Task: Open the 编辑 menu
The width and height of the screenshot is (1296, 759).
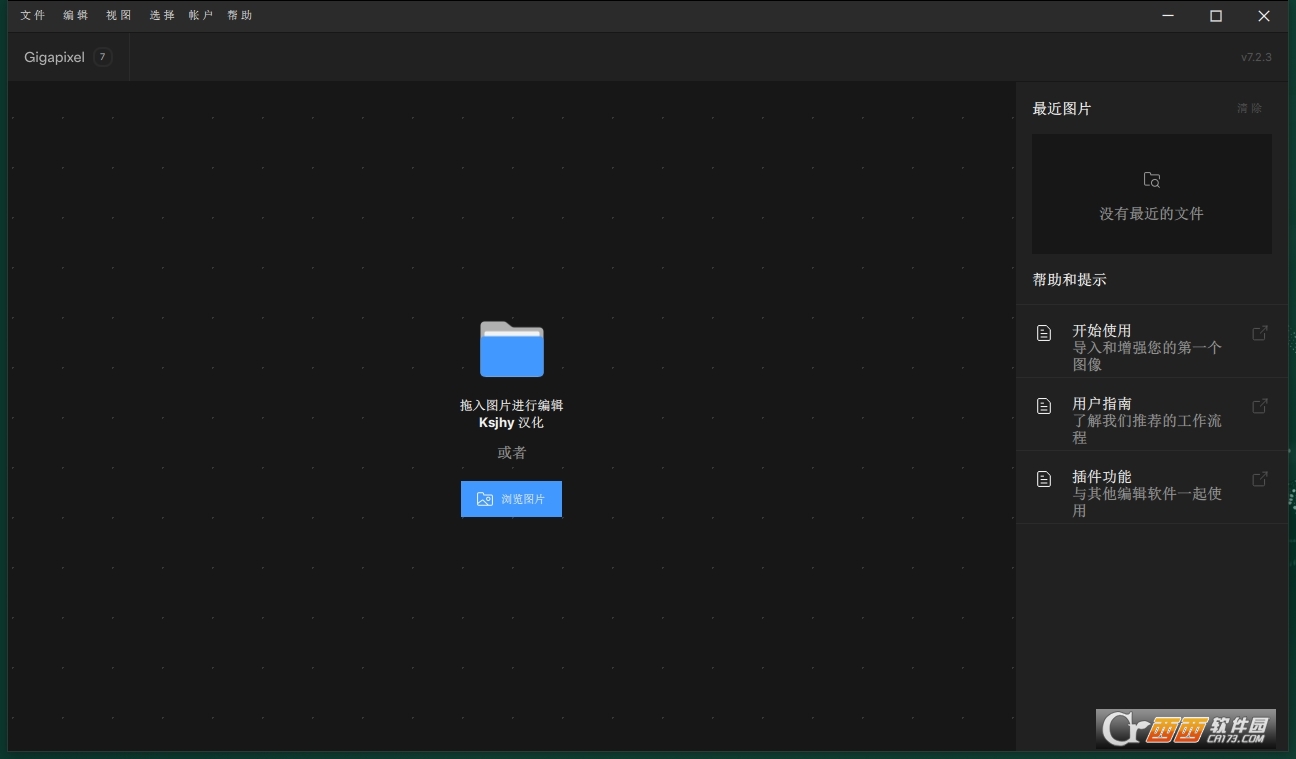Action: (76, 15)
